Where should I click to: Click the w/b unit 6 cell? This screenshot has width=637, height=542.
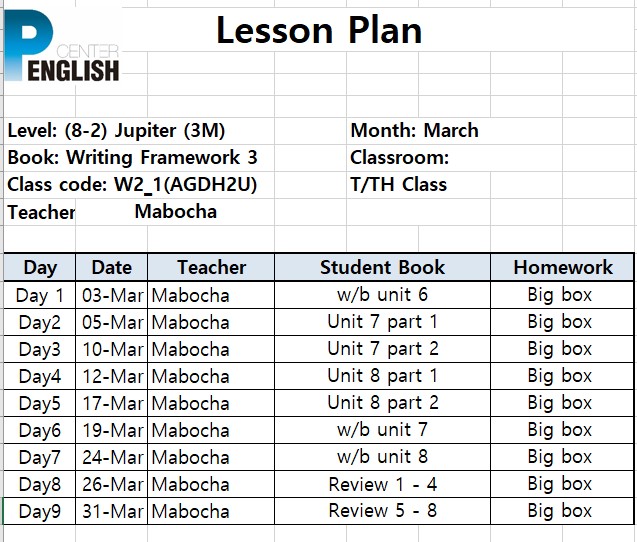click(x=382, y=295)
